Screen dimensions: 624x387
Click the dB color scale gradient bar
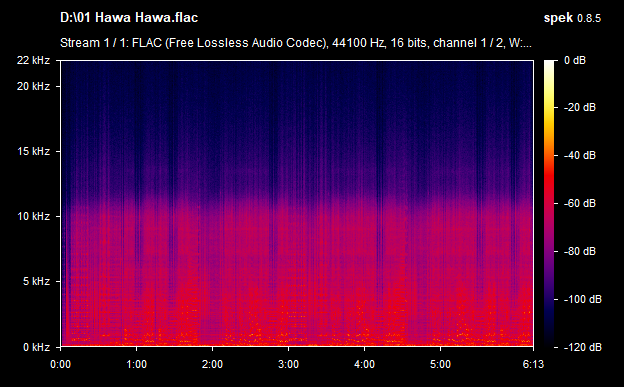(549, 204)
